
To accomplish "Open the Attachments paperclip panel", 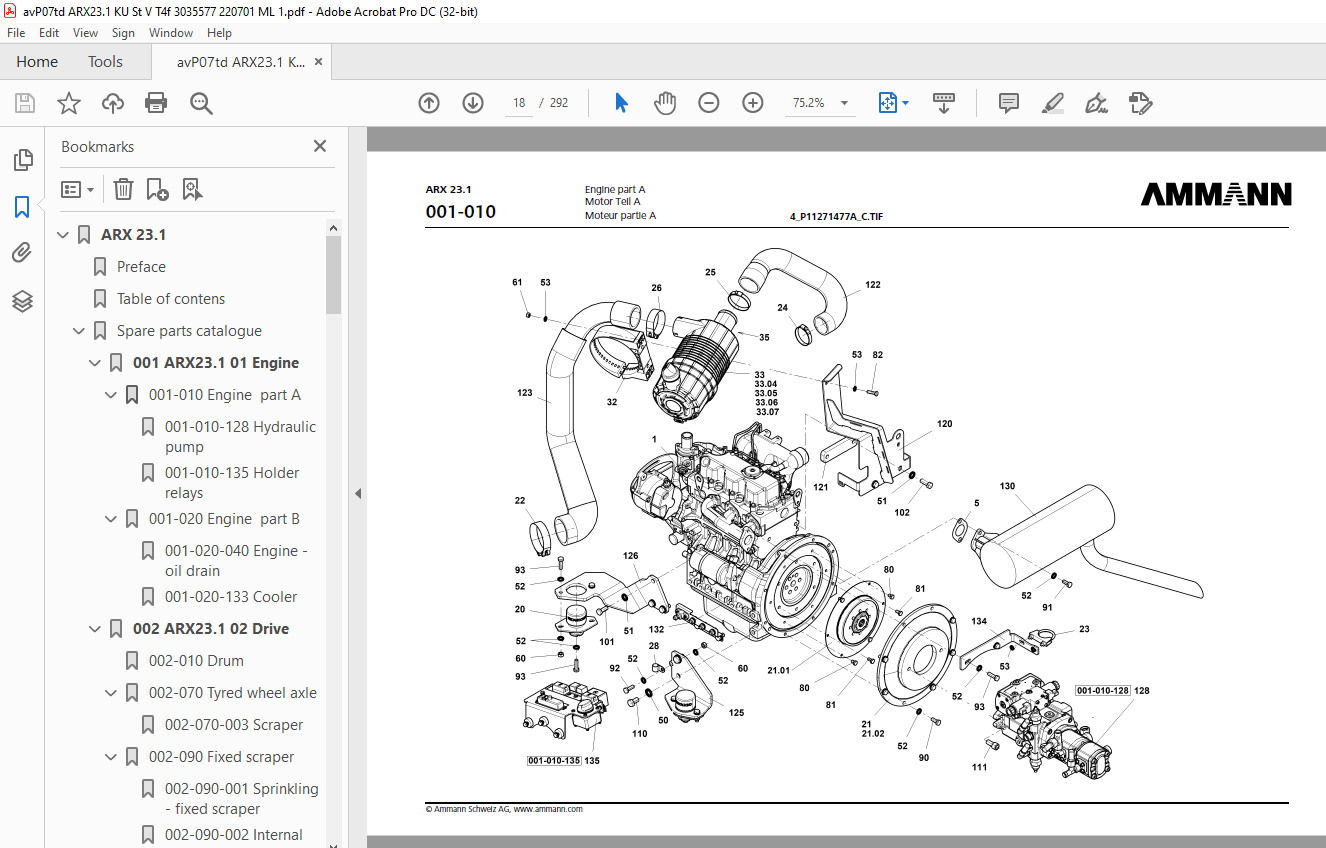I will [x=22, y=253].
